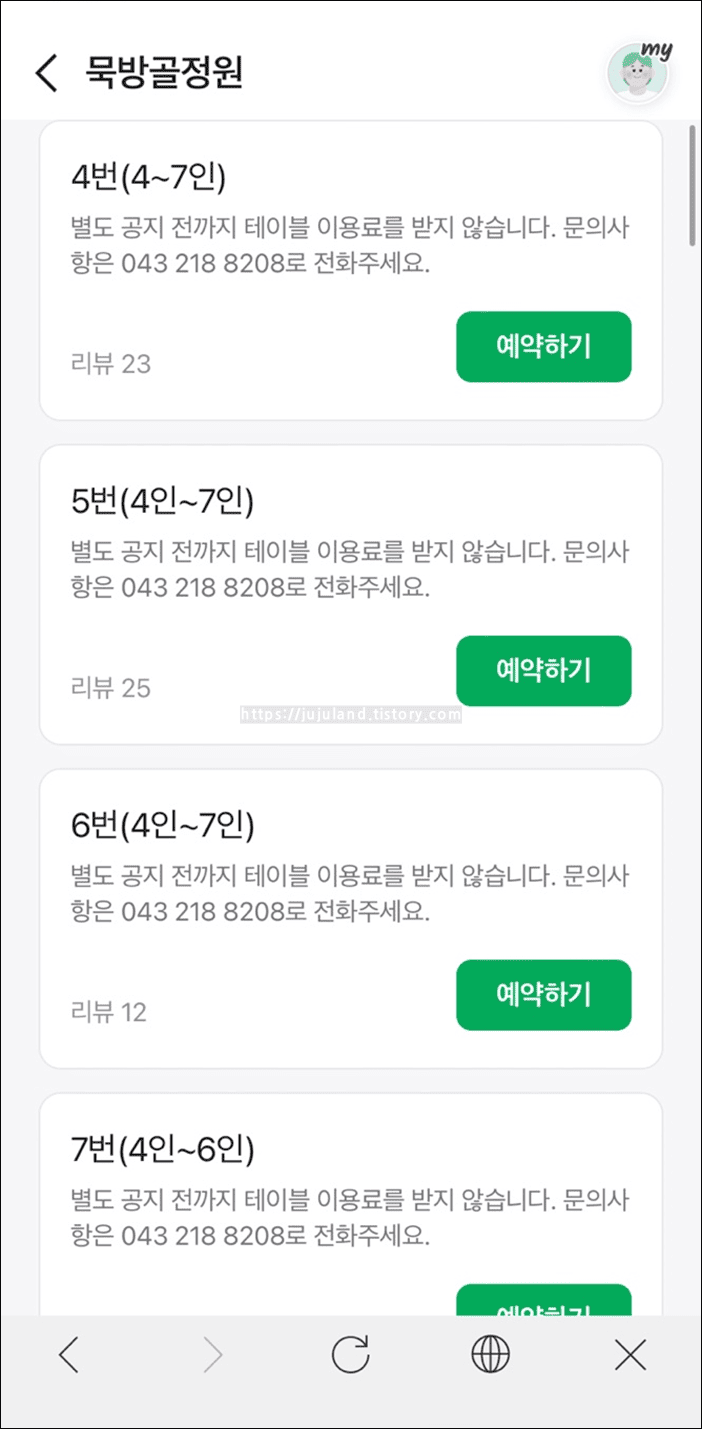Tap 예약하기 for 5번(4인~7인)
This screenshot has width=702, height=1429.
click(x=543, y=671)
